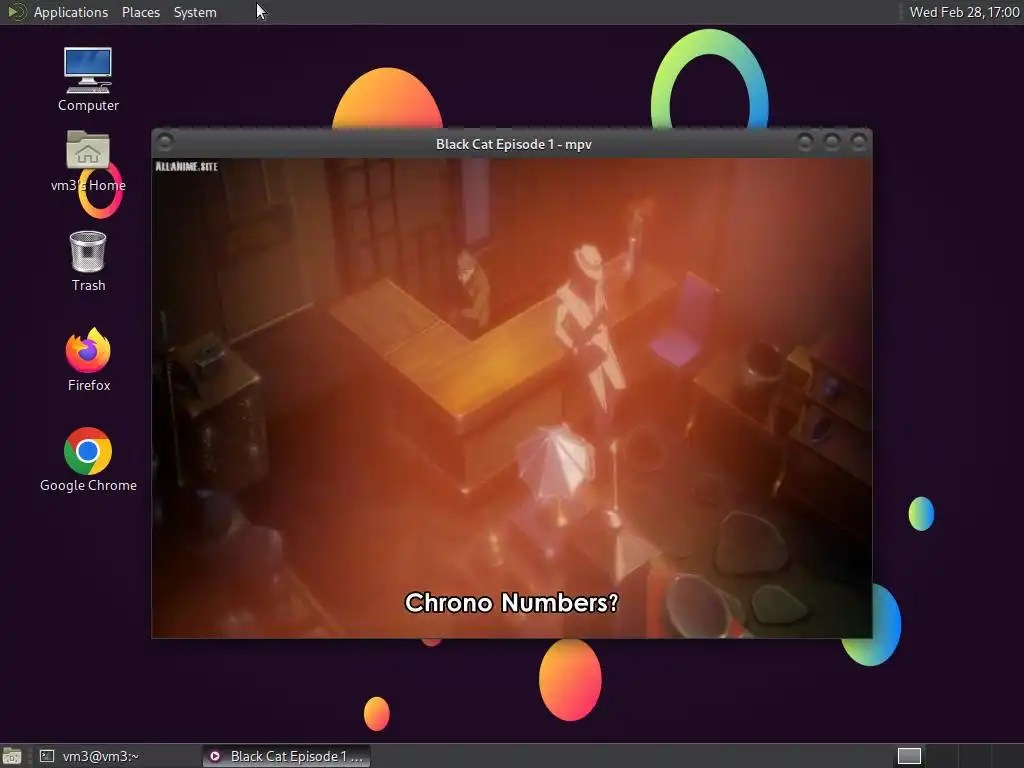
Task: Click the mpv video frame to focus it
Action: [x=512, y=398]
